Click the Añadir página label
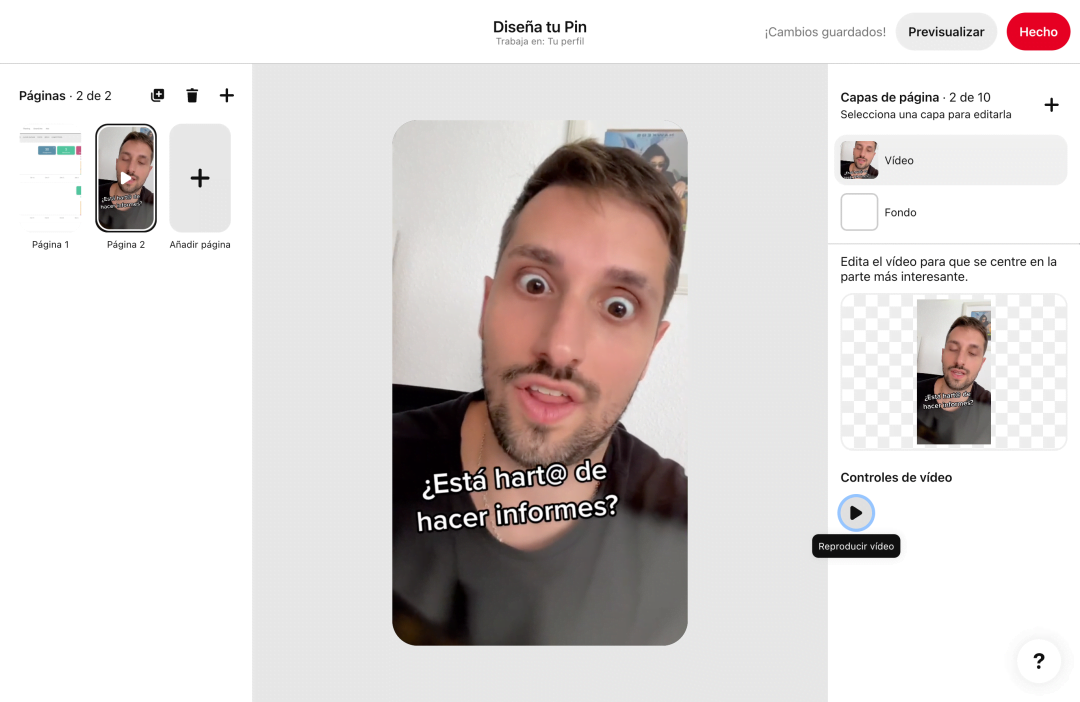1080x702 pixels. pyautogui.click(x=200, y=245)
